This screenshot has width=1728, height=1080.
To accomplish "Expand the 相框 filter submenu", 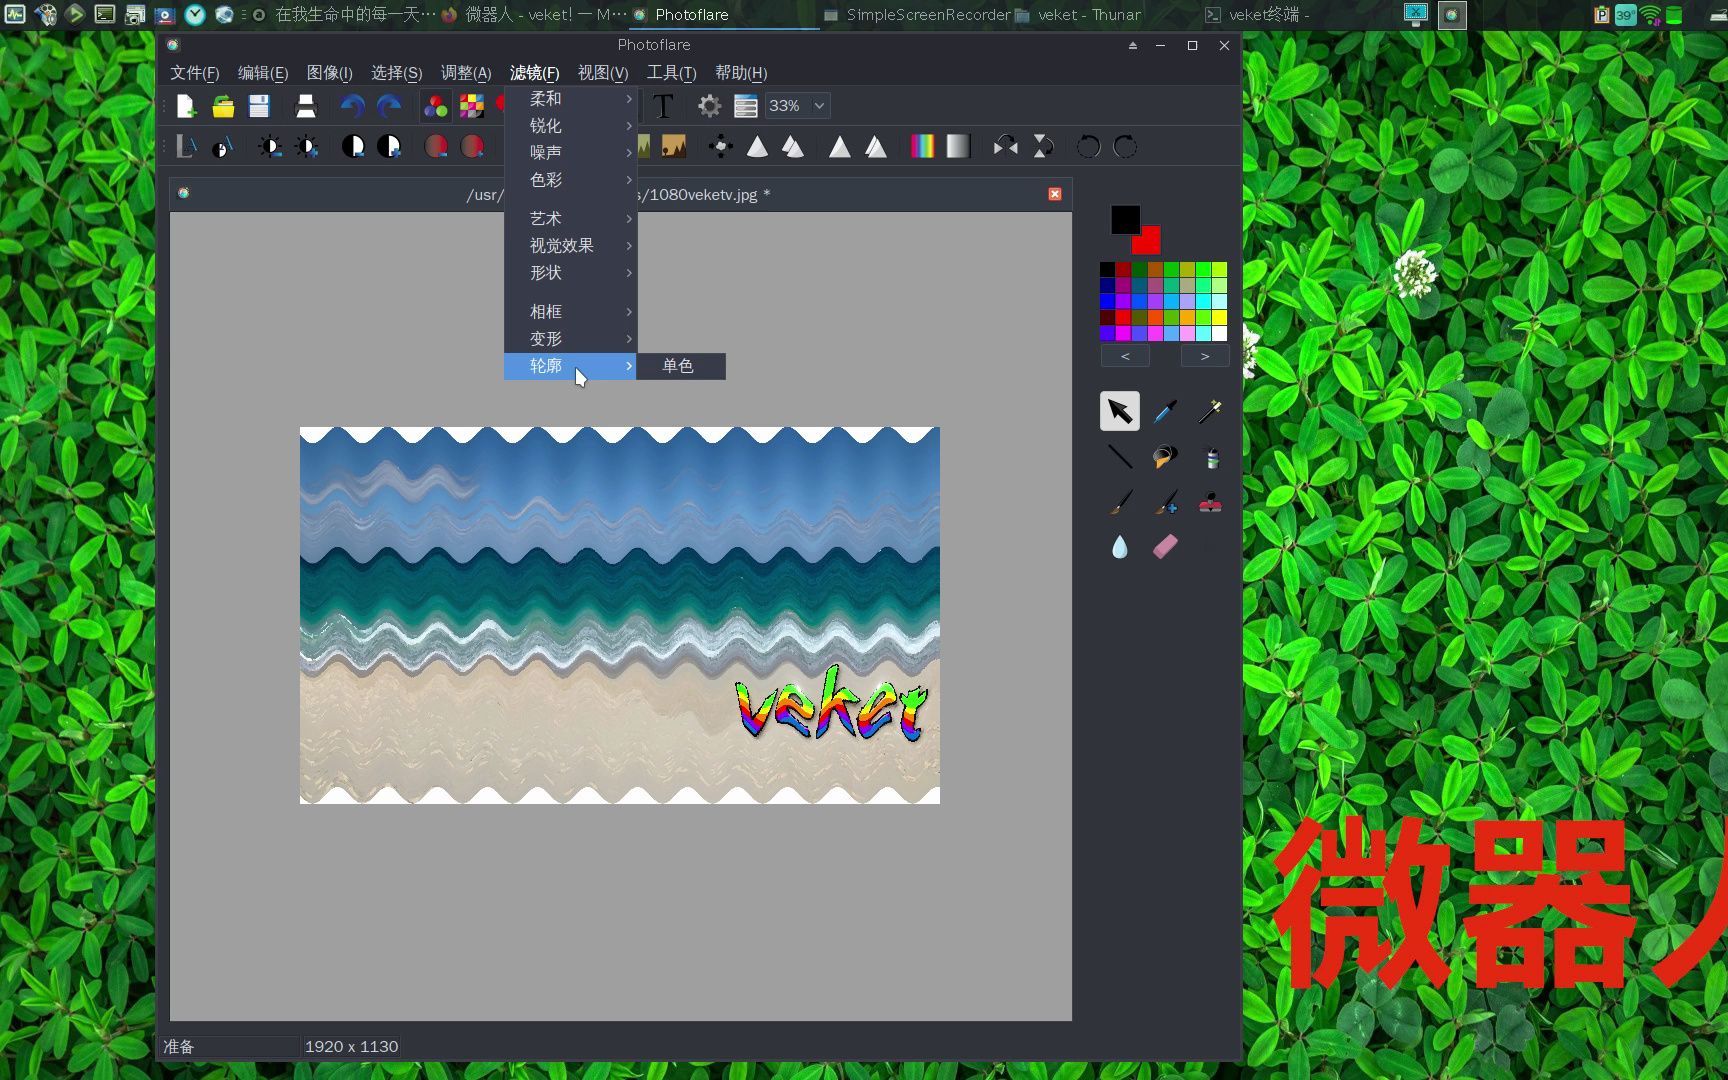I will [570, 312].
